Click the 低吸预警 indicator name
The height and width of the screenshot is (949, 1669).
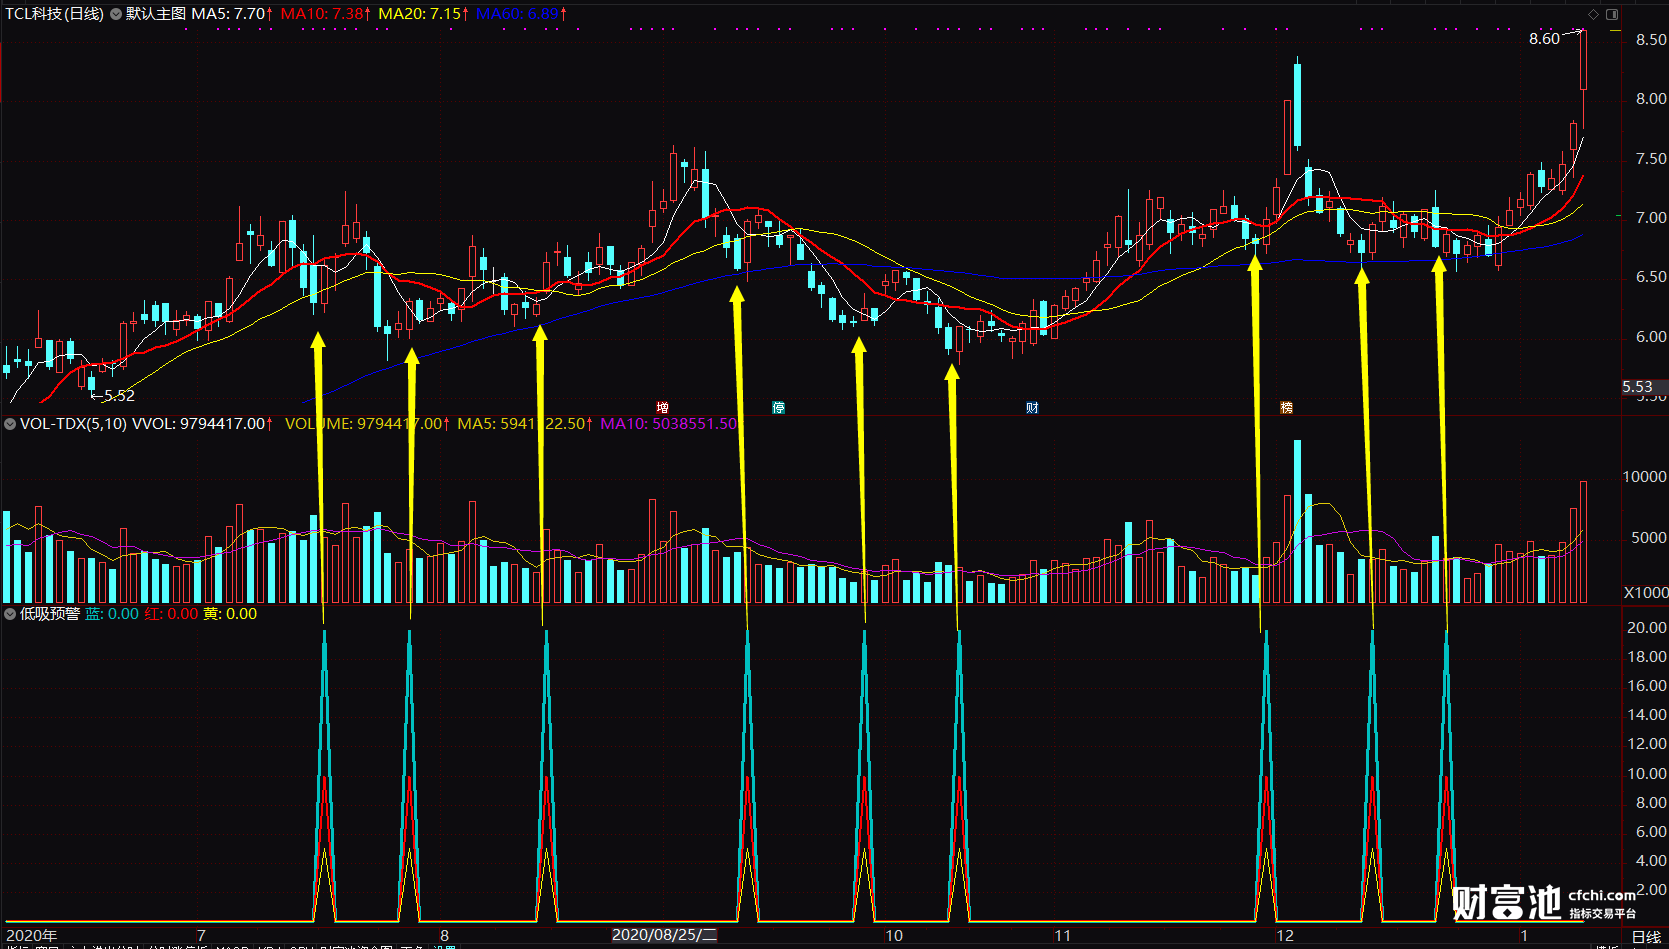click(x=50, y=614)
